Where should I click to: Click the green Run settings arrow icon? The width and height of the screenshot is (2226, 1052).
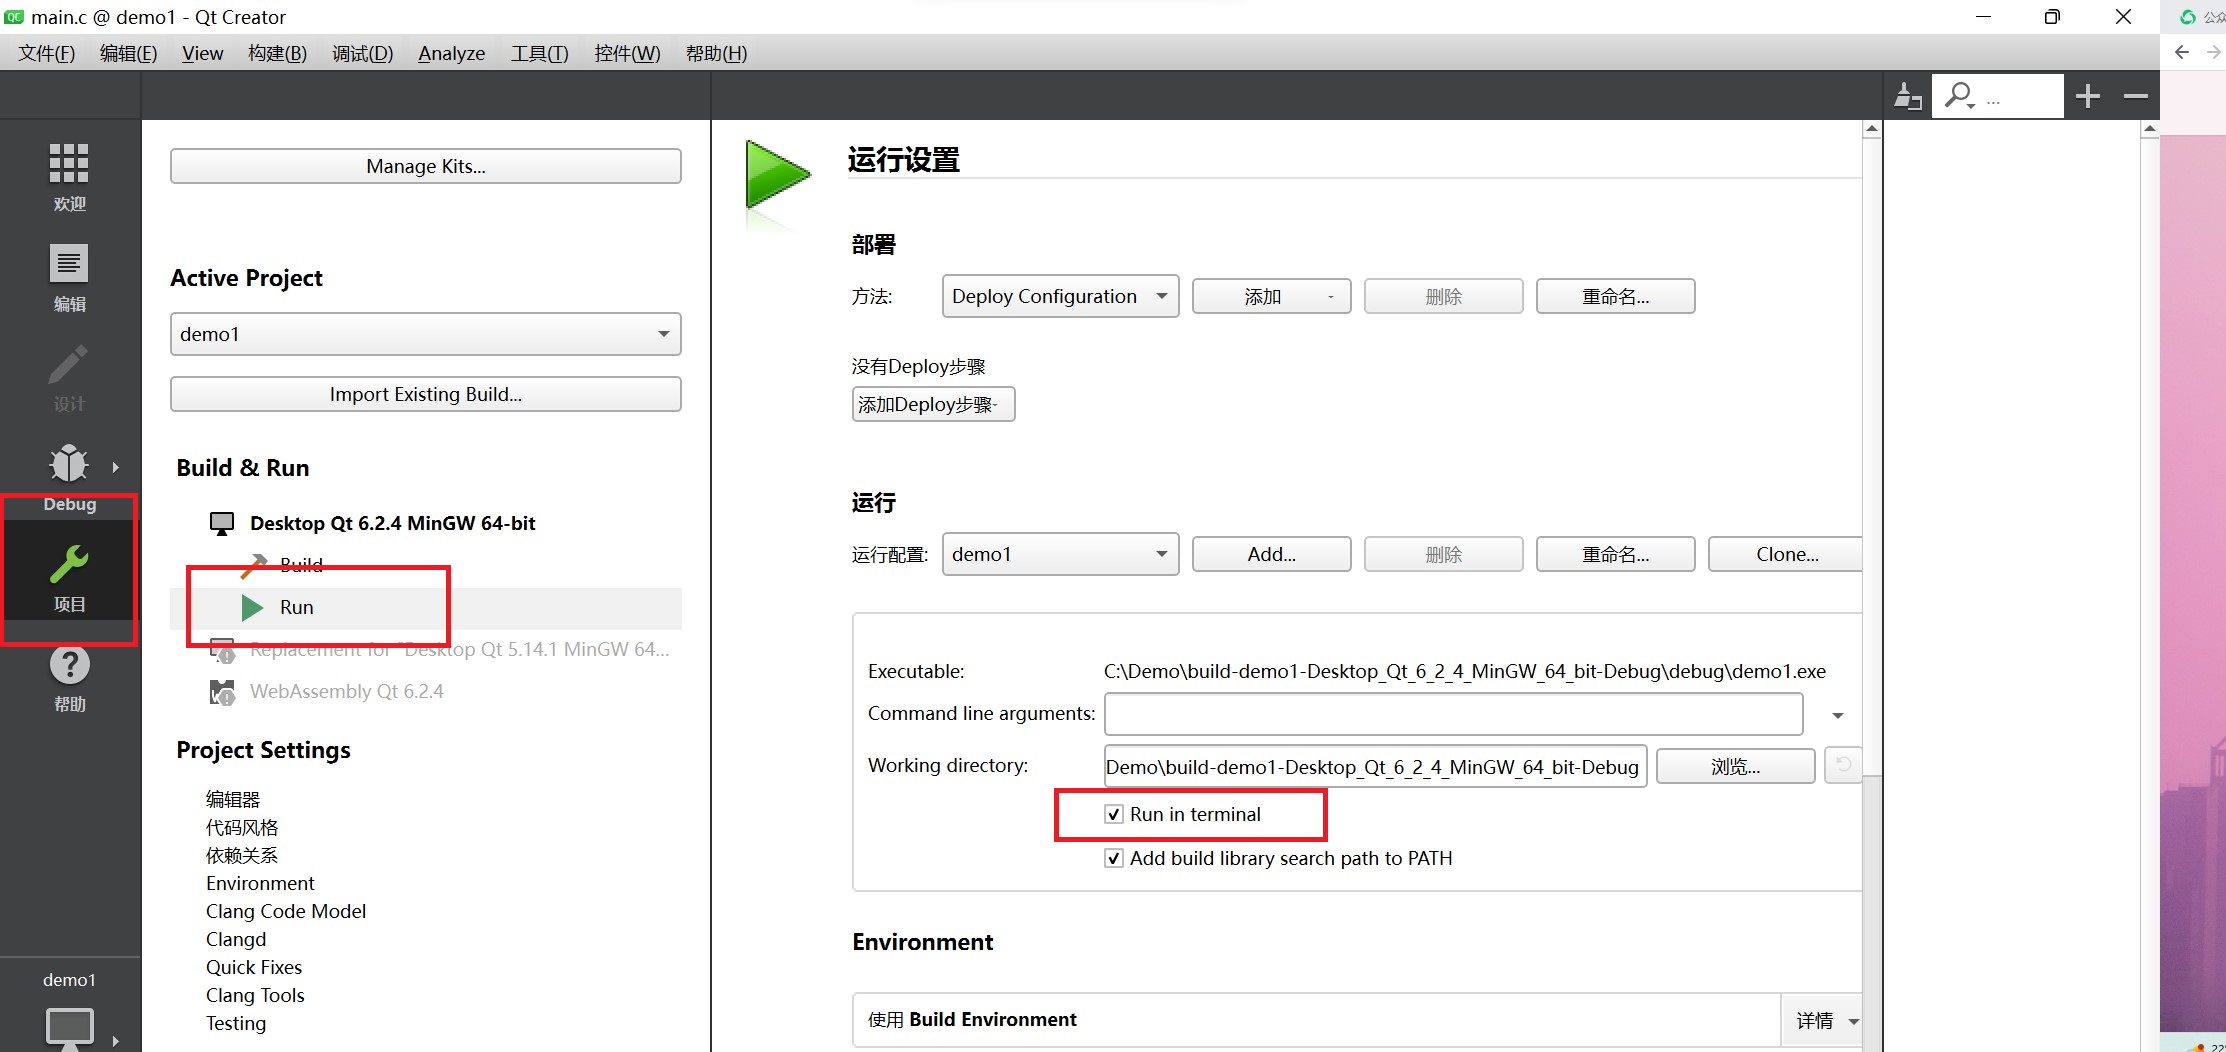coord(777,177)
